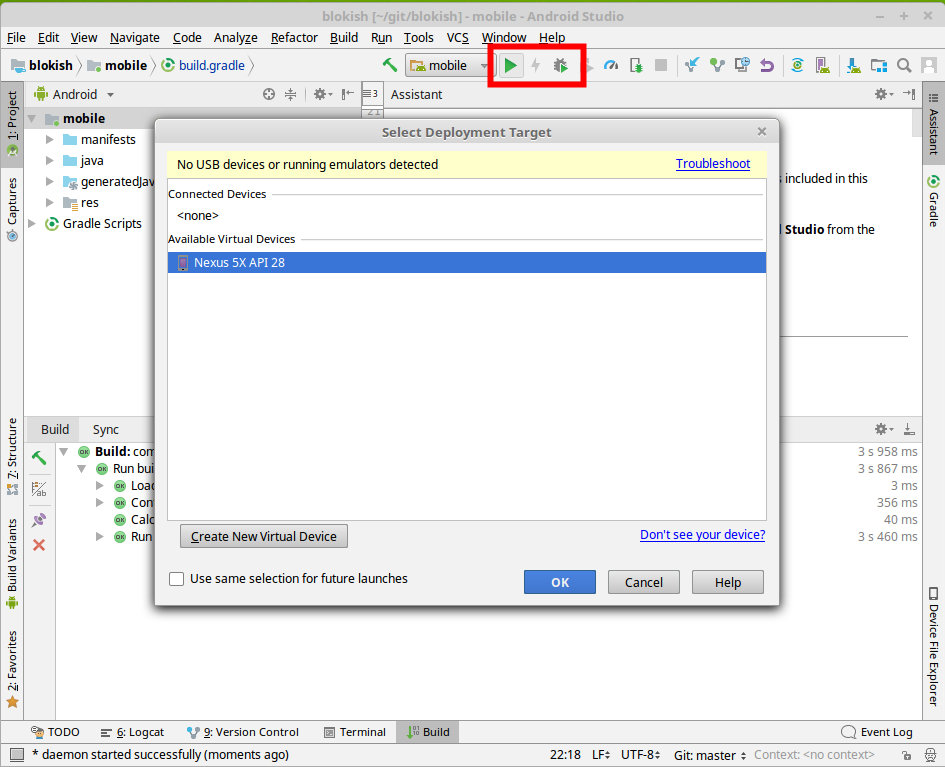Toggle tool windows button in status bar
Screen dimensions: 945x767
click(x=16, y=755)
